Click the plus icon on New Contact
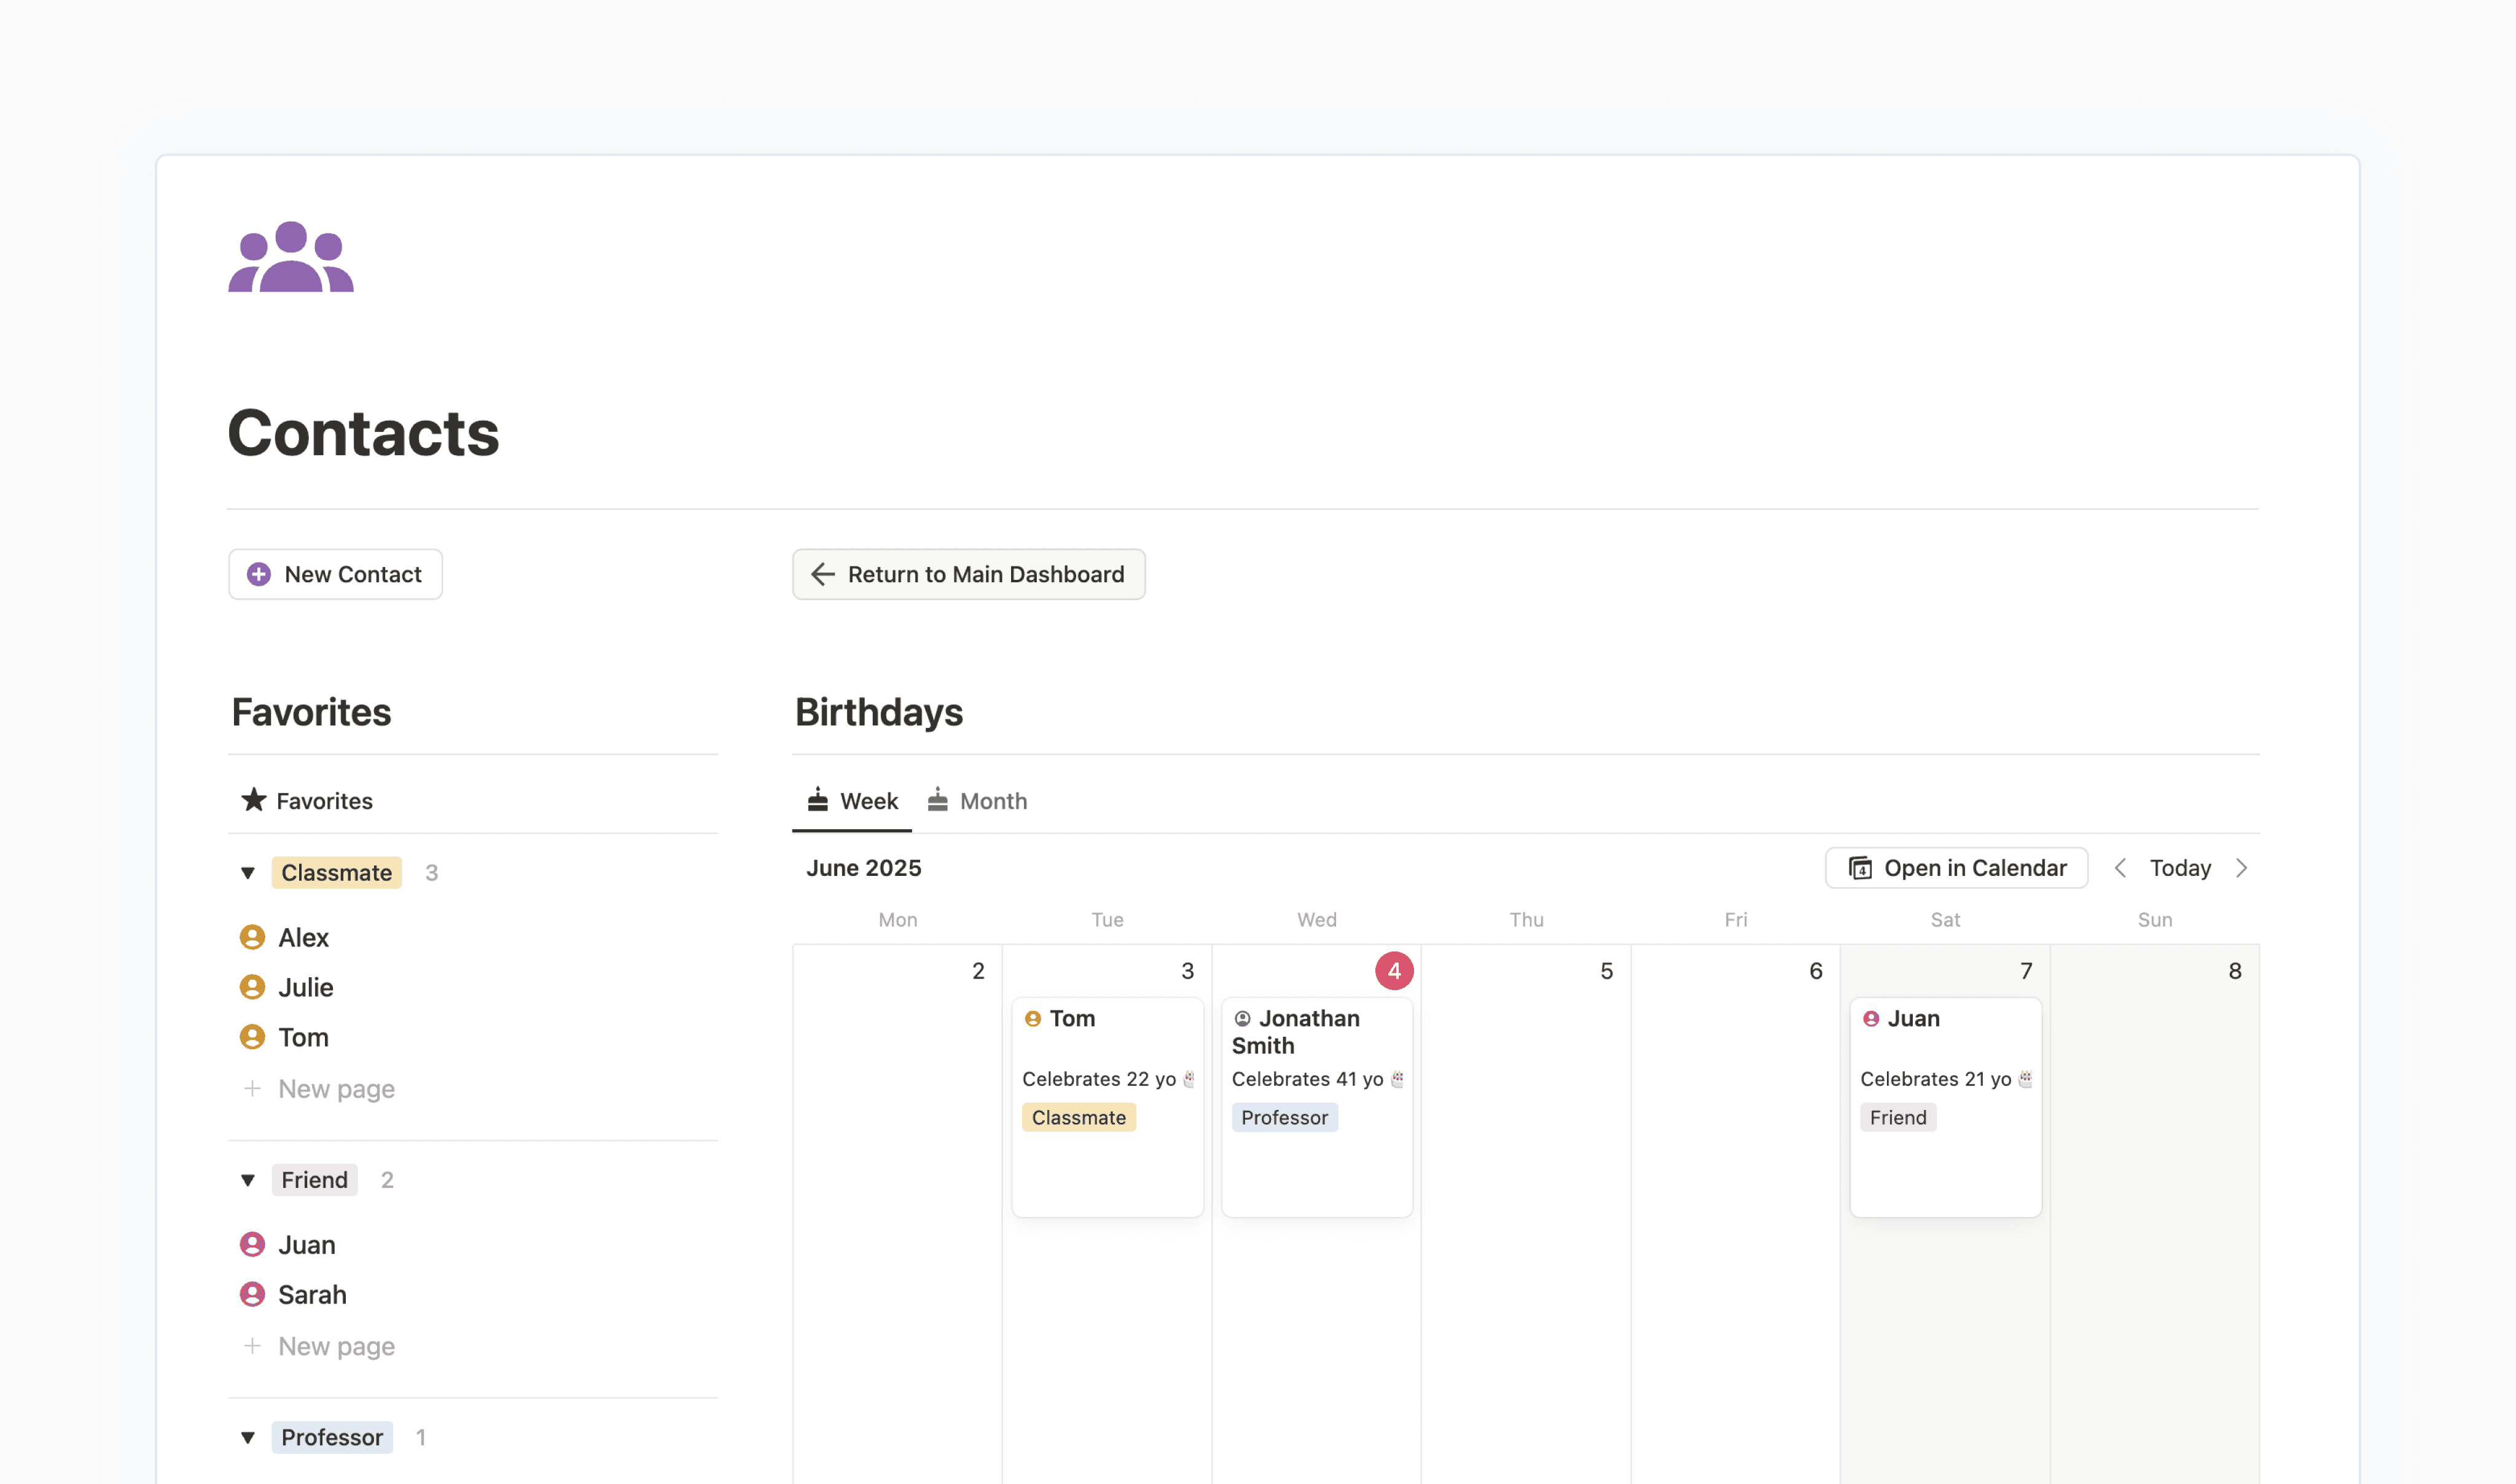 259,574
